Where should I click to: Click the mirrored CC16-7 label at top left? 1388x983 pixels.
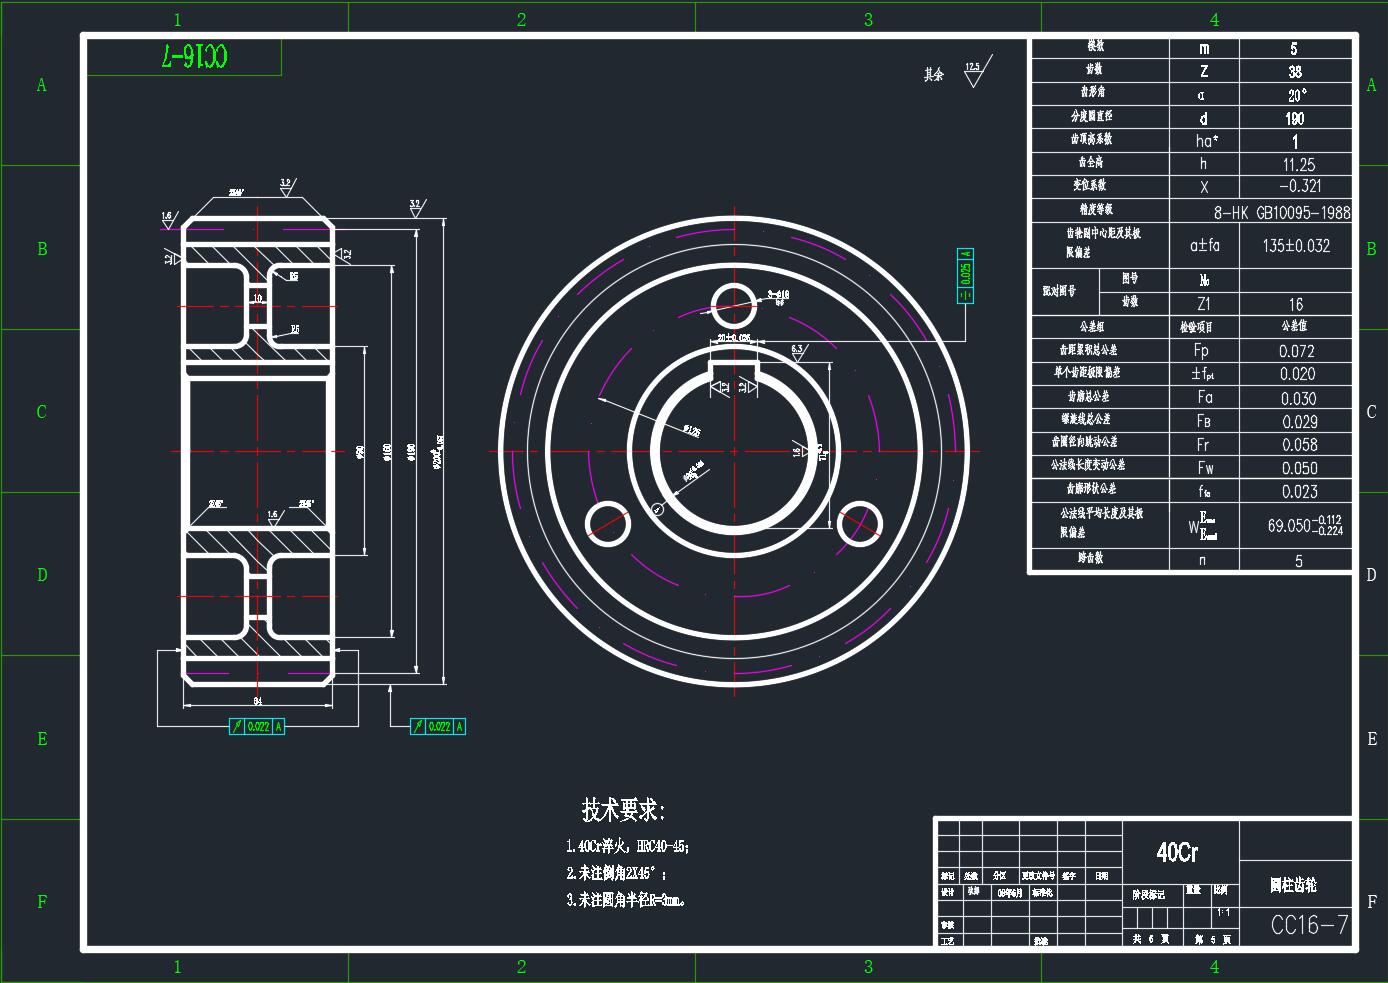click(195, 58)
